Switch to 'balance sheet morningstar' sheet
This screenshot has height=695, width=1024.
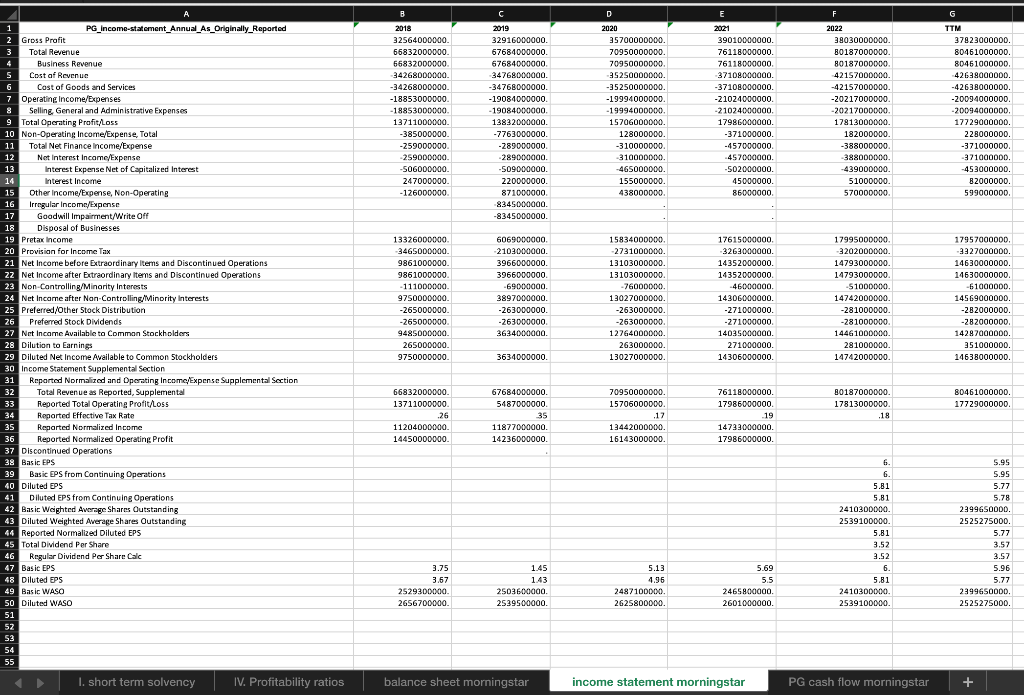456,681
